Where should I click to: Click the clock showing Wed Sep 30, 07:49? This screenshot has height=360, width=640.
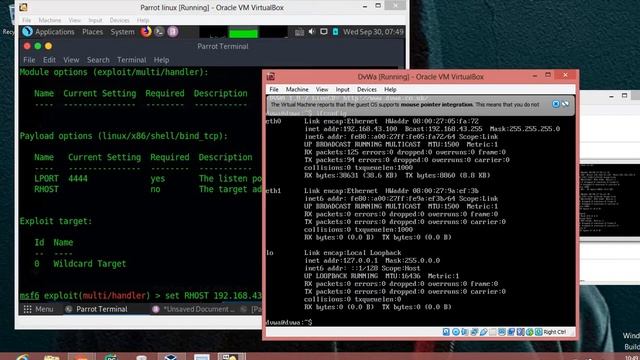coord(373,31)
